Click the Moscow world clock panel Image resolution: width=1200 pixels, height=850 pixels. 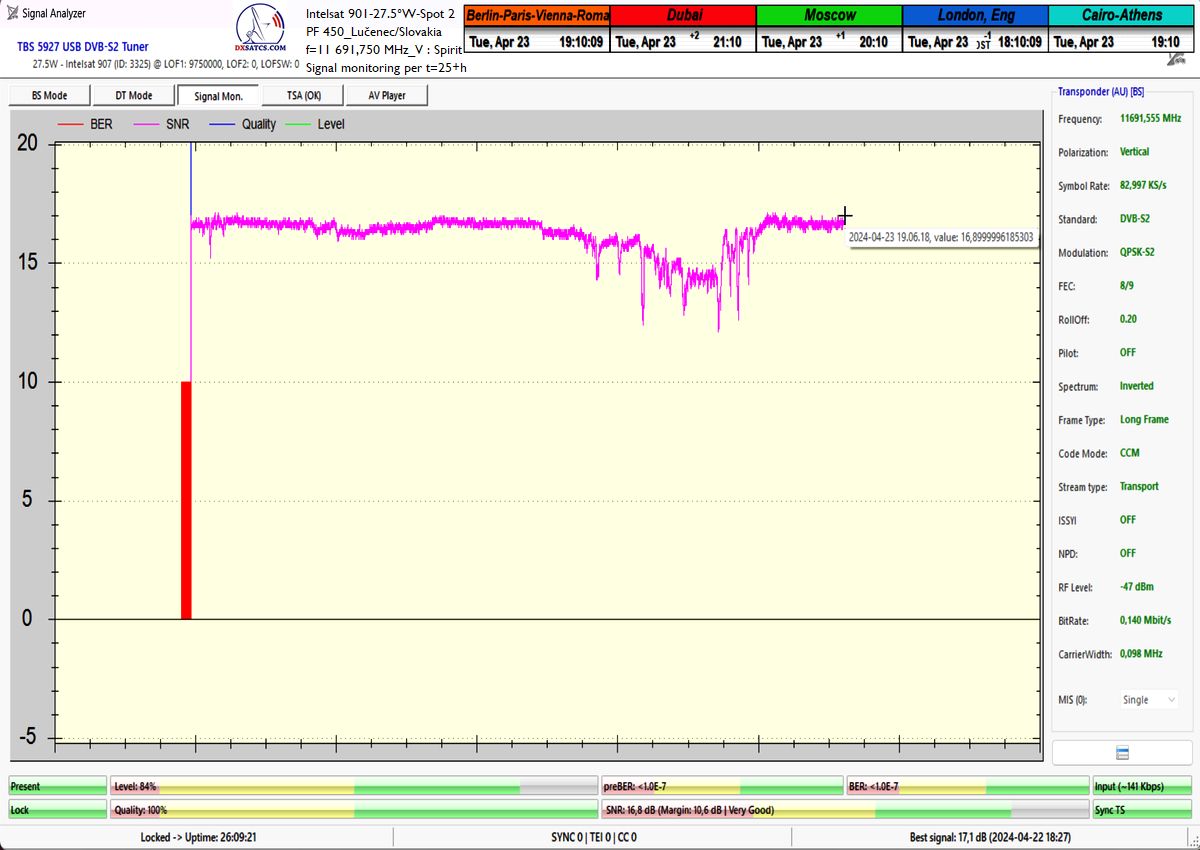point(829,29)
